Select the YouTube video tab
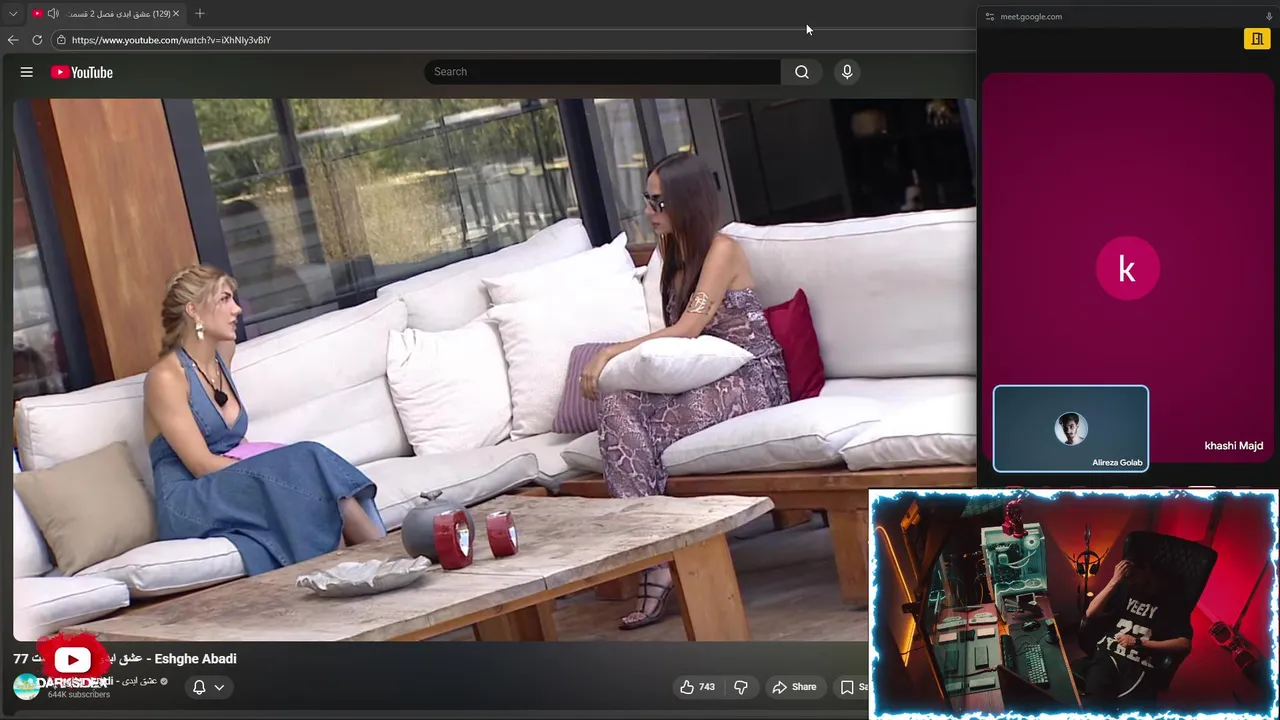The image size is (1280, 720). tap(105, 14)
